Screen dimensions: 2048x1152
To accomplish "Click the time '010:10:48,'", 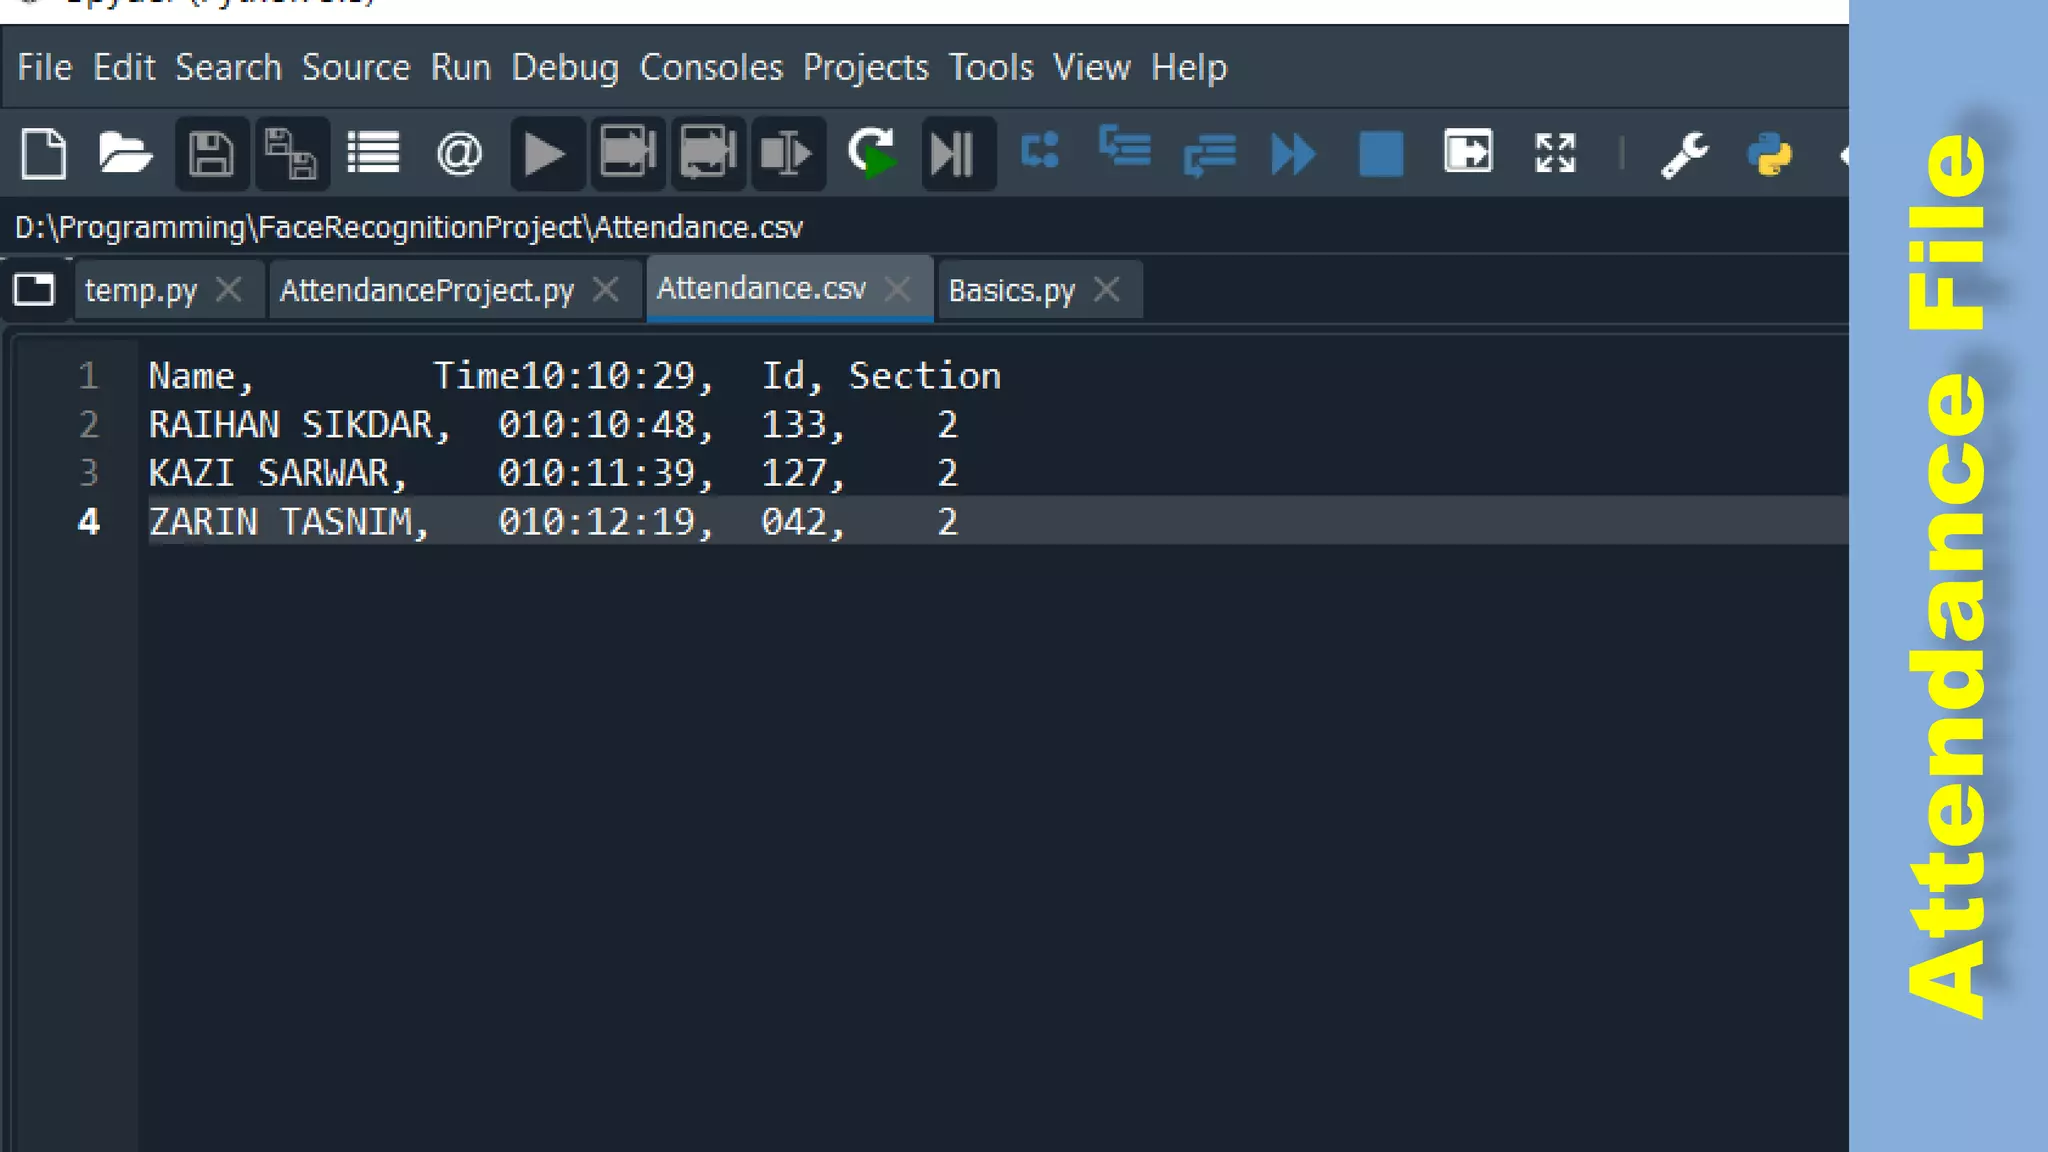I will point(607,426).
